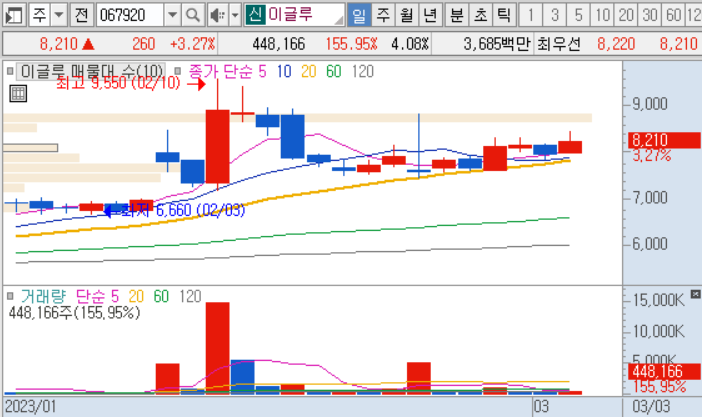Screen dimensions: 702x417
Task: Select the 10 interval button
Action: [602, 15]
